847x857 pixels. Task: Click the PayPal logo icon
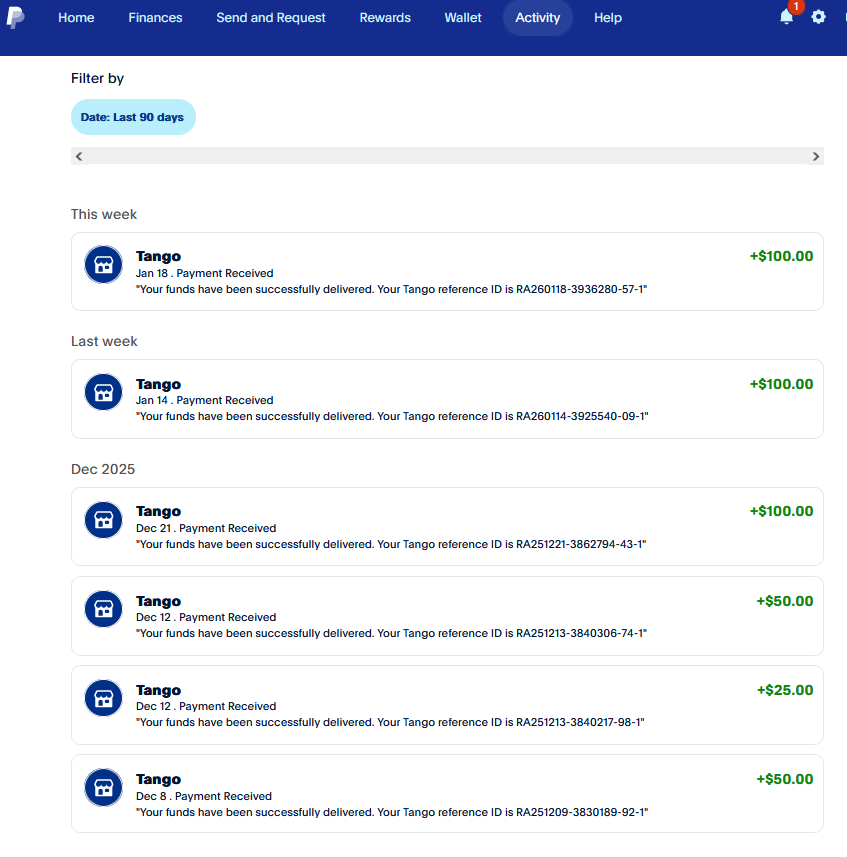coord(15,17)
